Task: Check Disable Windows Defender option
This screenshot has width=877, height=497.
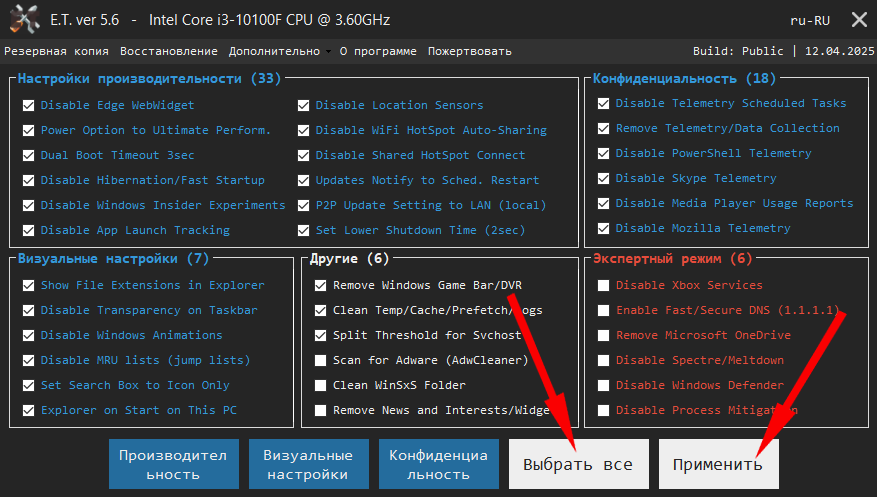Action: pos(603,385)
